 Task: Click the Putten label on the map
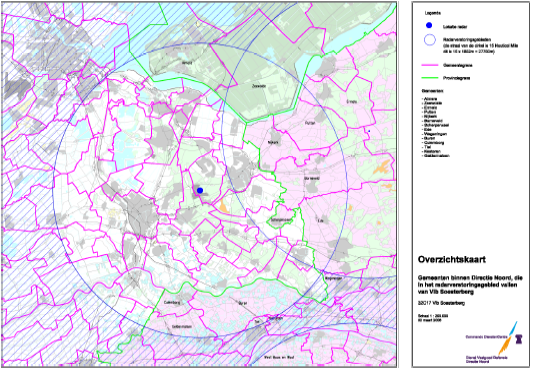coord(311,123)
